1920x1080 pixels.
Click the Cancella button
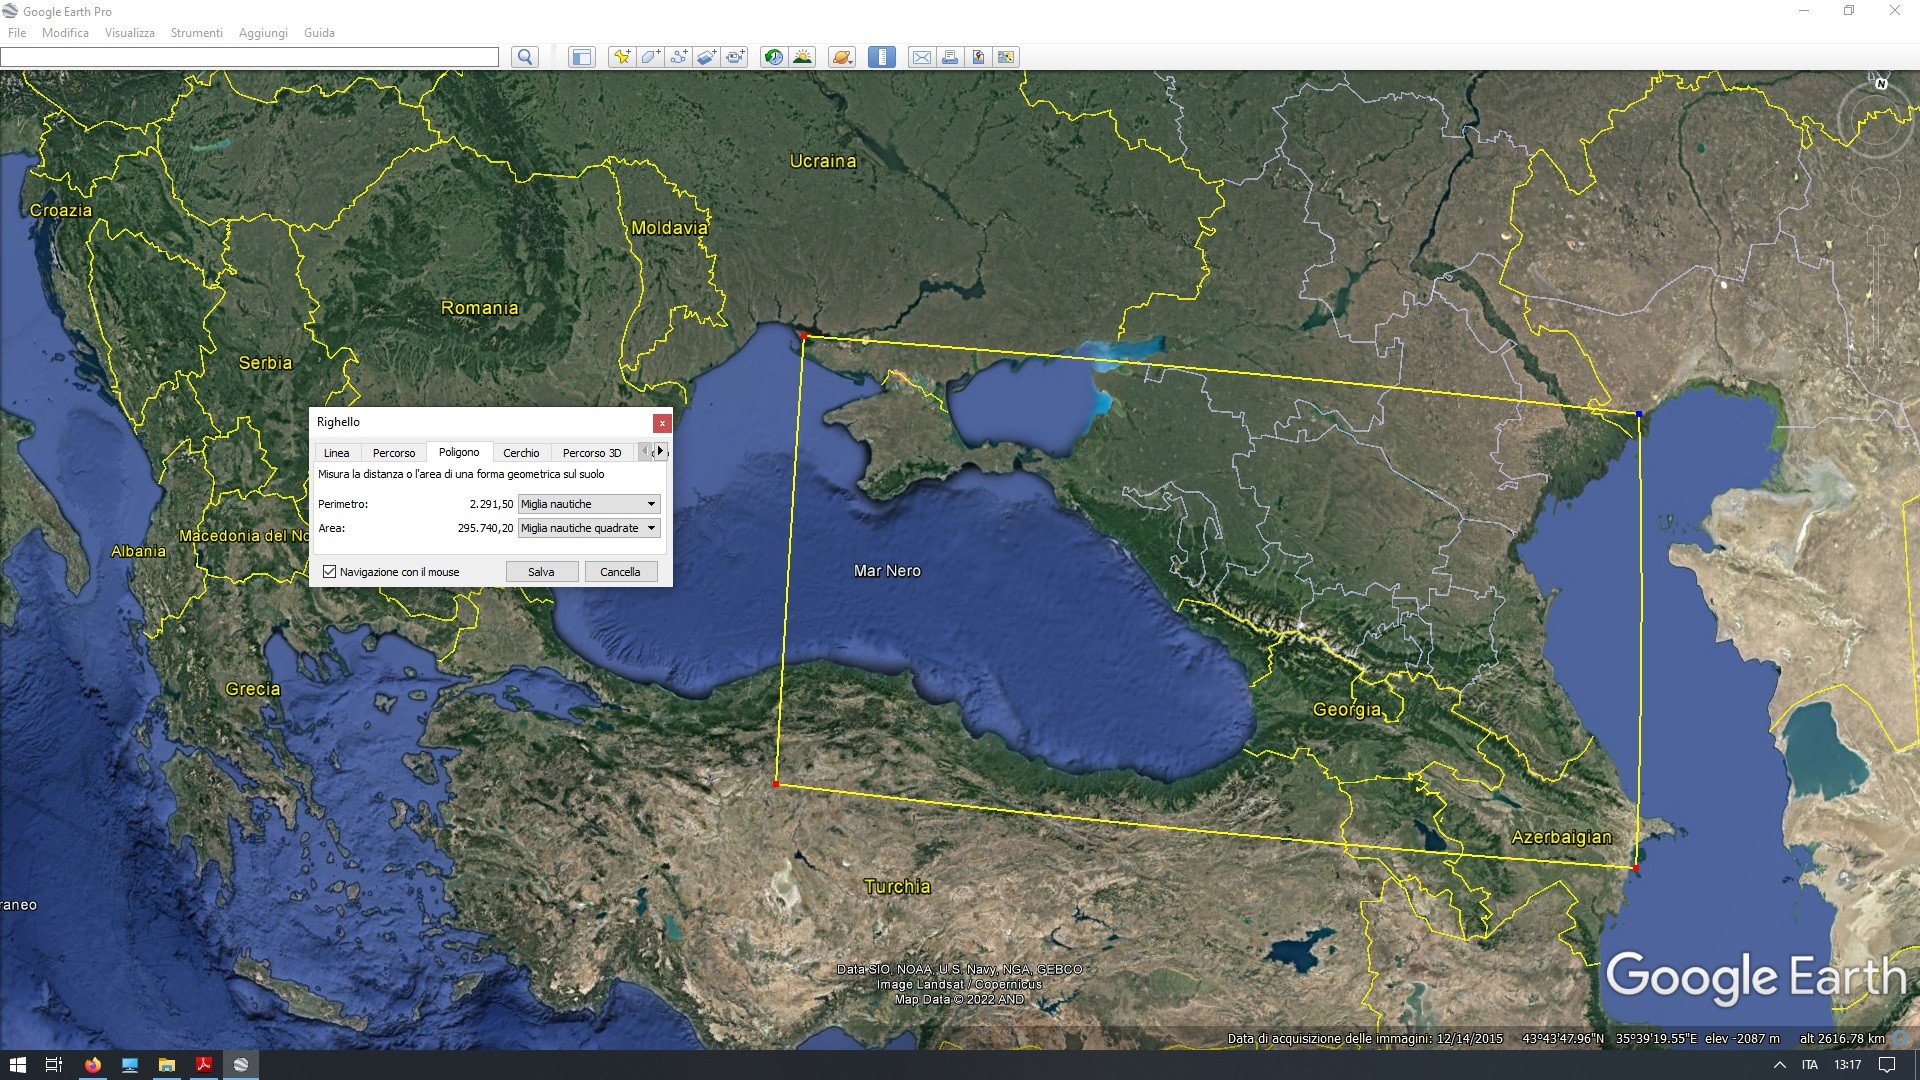coord(620,572)
